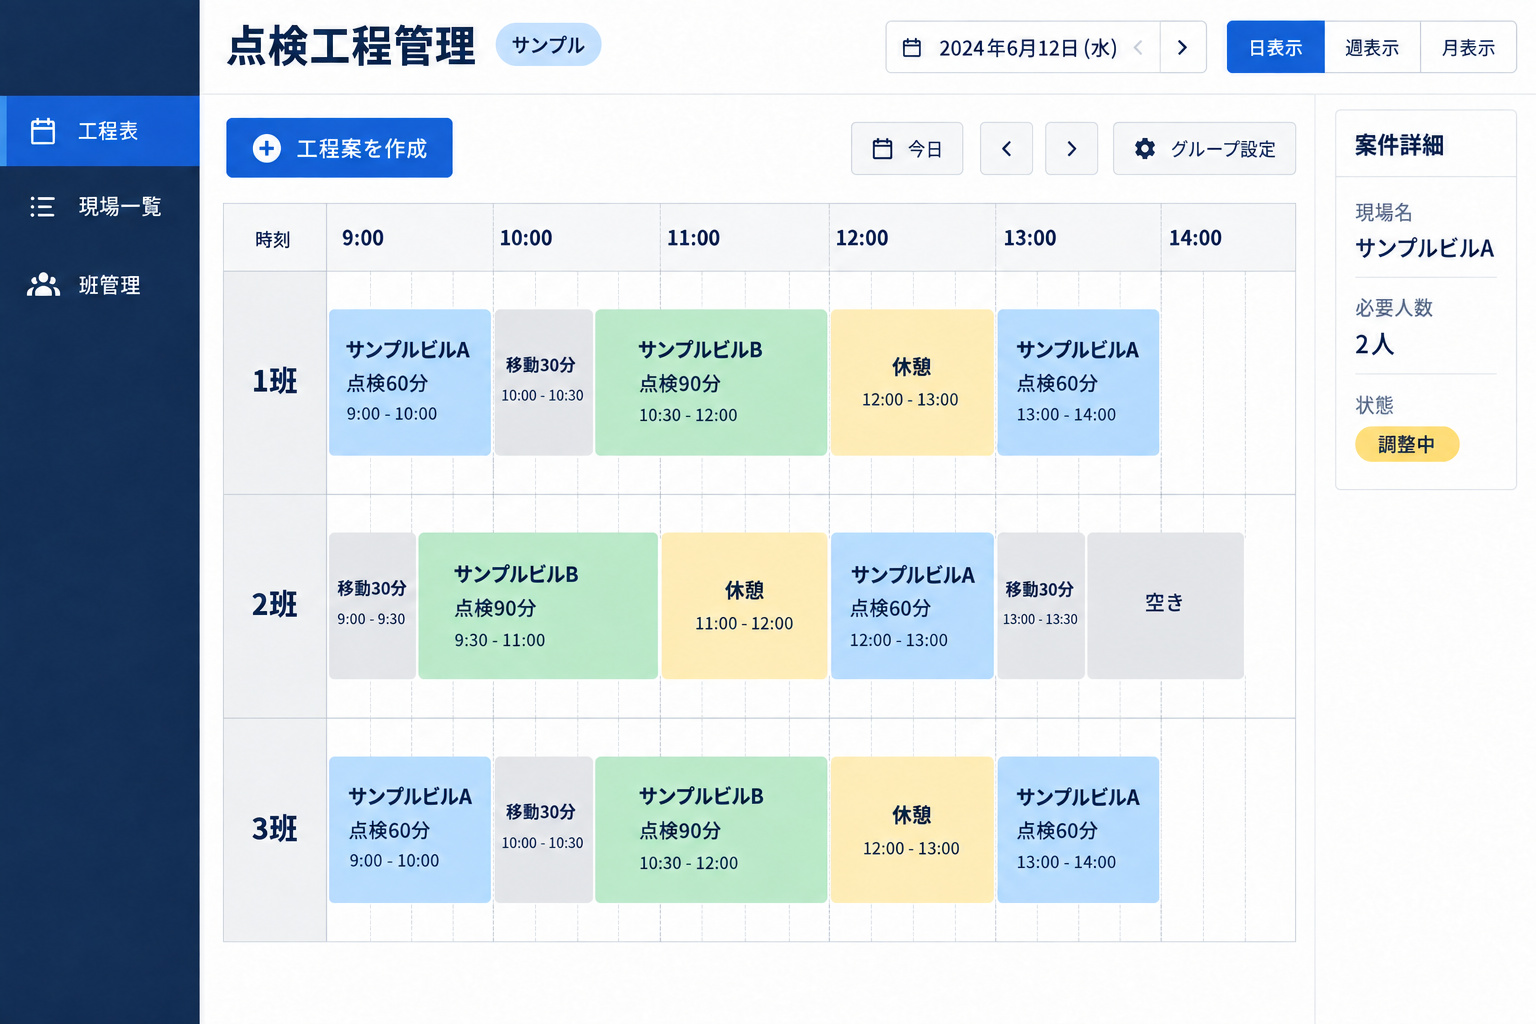Click the 1班 row header

pyautogui.click(x=275, y=382)
